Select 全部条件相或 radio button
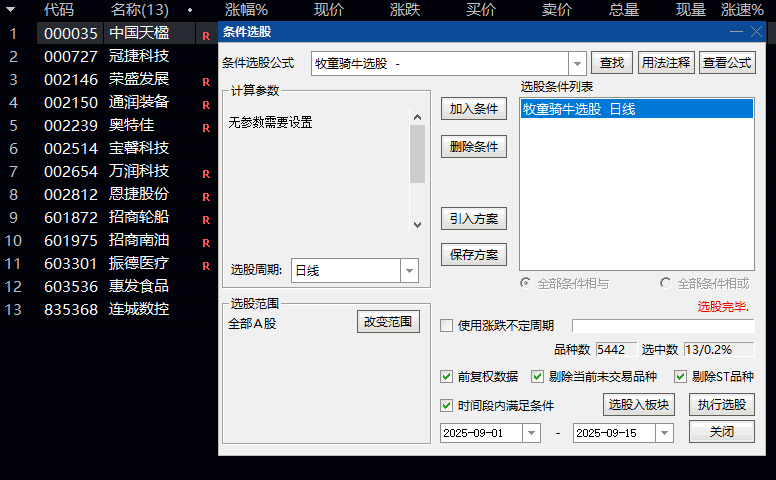 click(666, 283)
